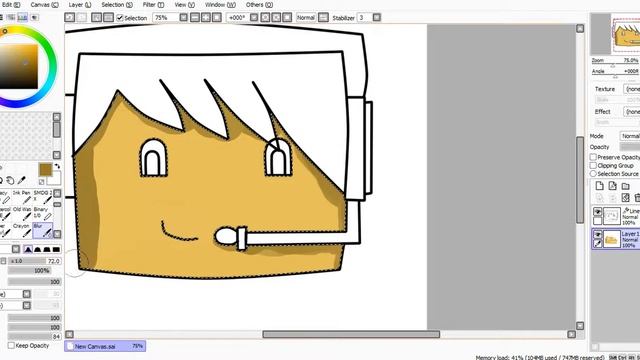Viewport: 640px width, 360px height.
Task: Open the Others menu
Action: (259, 5)
